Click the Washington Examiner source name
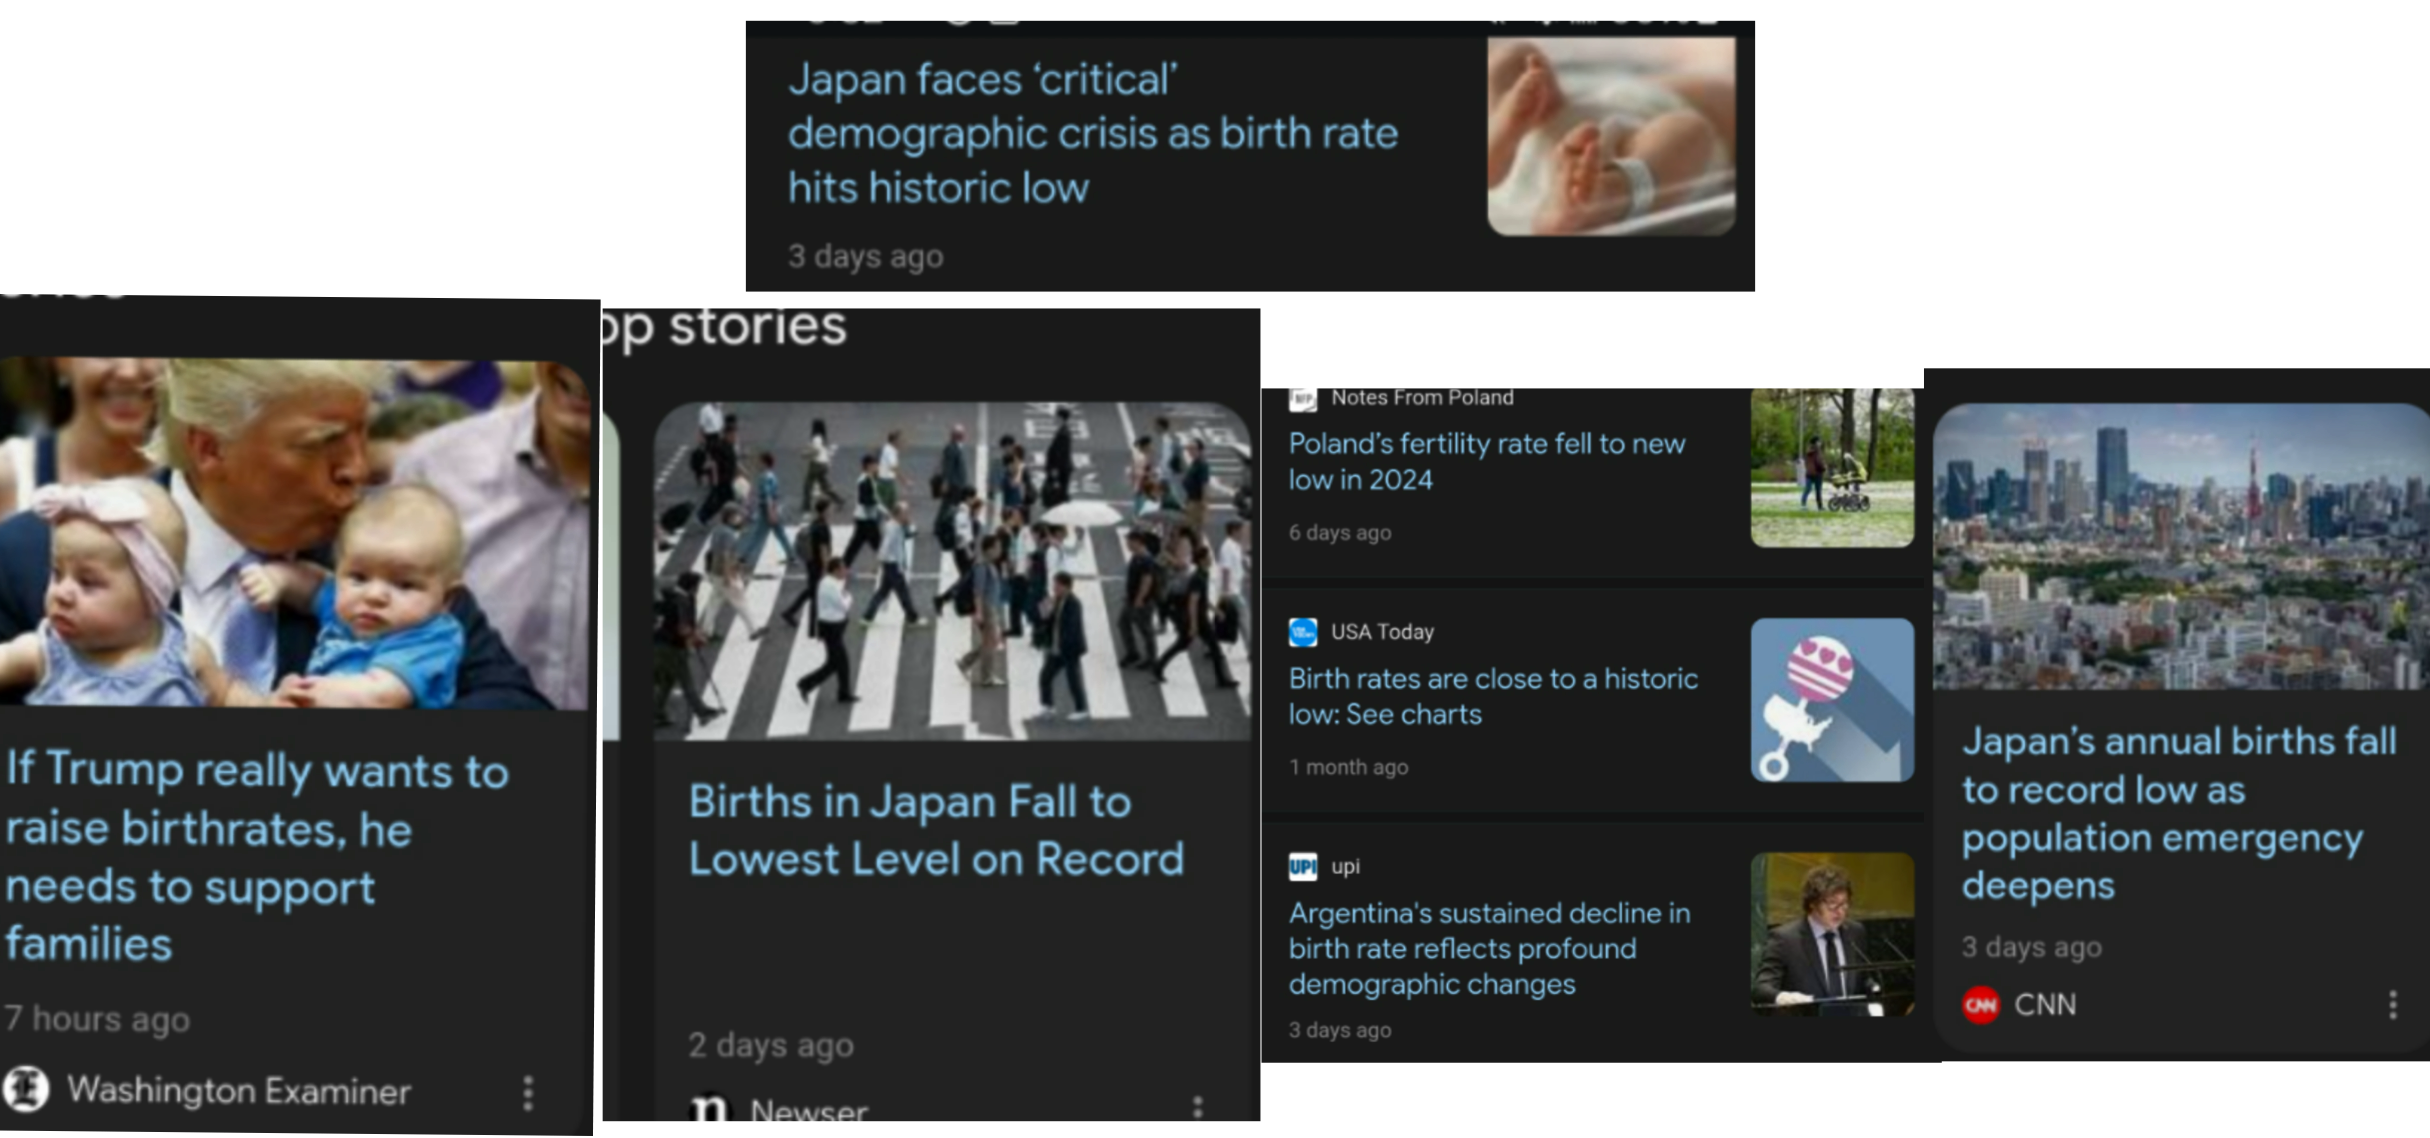The height and width of the screenshot is (1138, 2430). coord(239,1090)
